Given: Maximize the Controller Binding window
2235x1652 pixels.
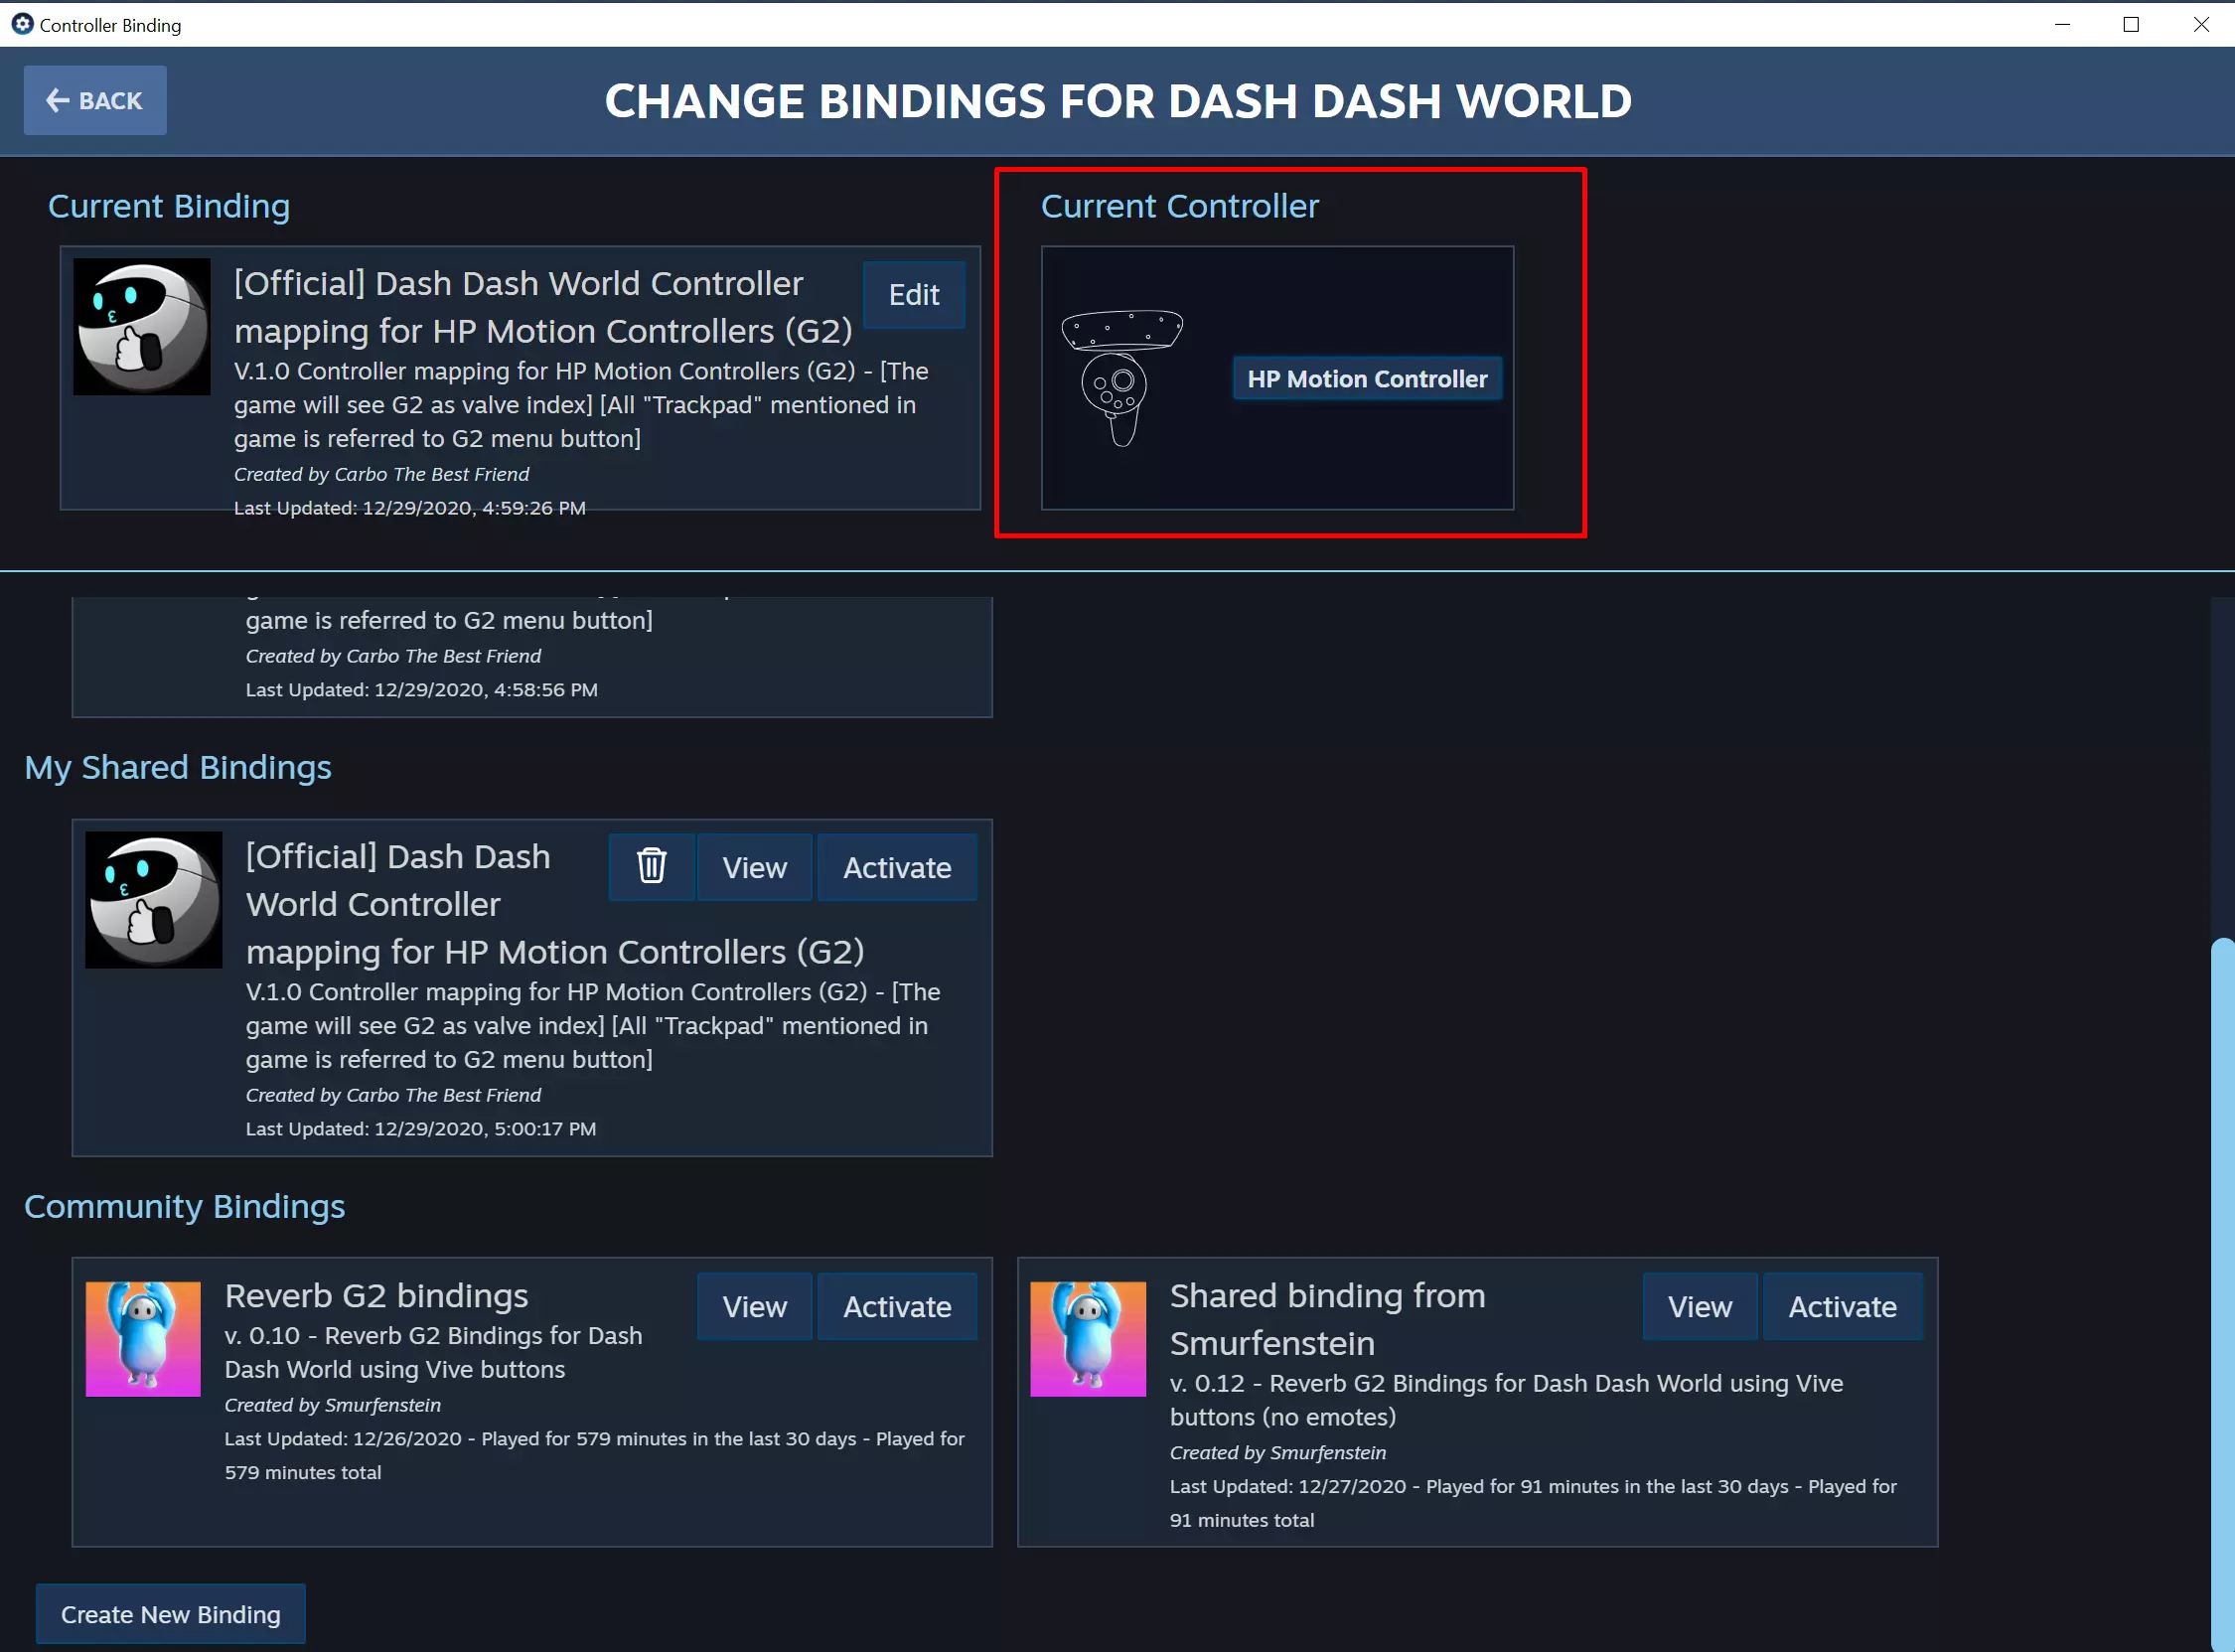Looking at the screenshot, I should point(2131,24).
